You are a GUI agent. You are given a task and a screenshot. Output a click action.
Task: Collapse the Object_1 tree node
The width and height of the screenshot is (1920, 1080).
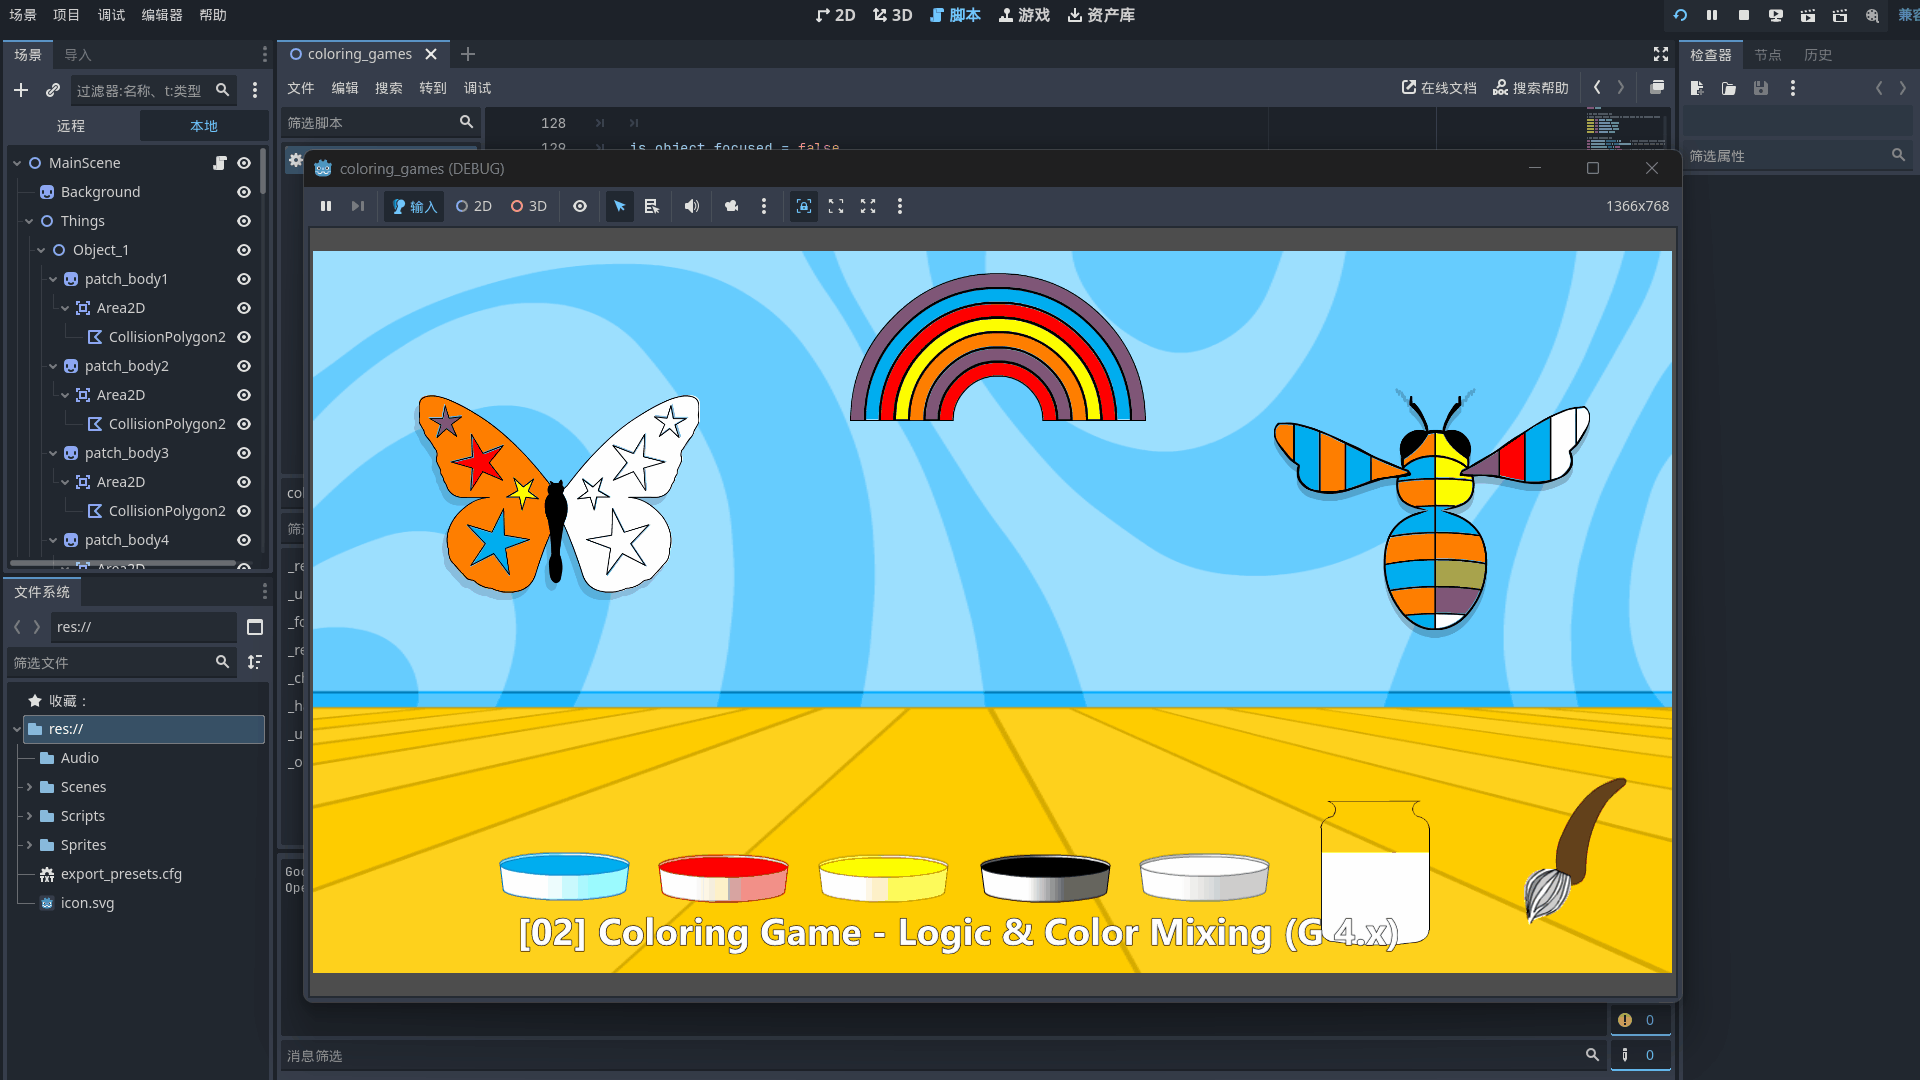(41, 250)
